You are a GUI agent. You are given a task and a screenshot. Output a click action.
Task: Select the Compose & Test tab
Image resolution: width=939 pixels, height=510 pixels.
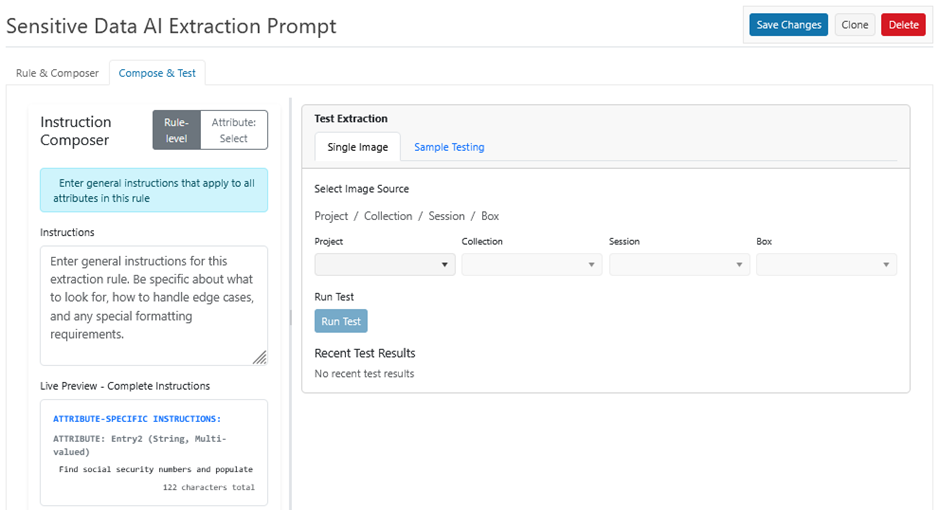(x=157, y=73)
